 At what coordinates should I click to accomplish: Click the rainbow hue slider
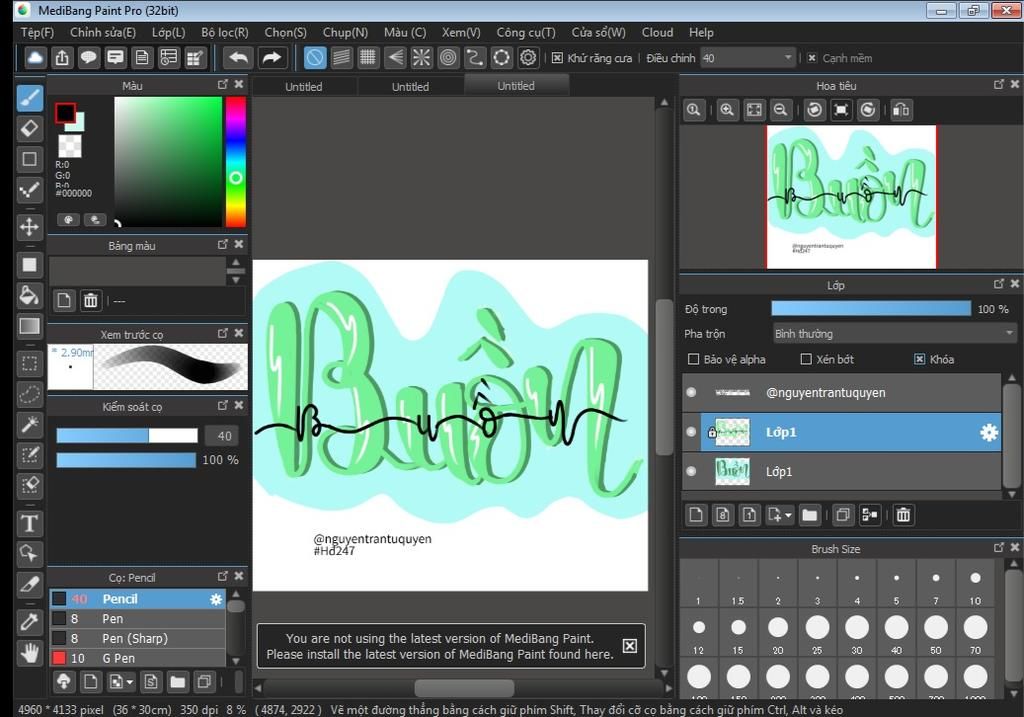[x=236, y=162]
